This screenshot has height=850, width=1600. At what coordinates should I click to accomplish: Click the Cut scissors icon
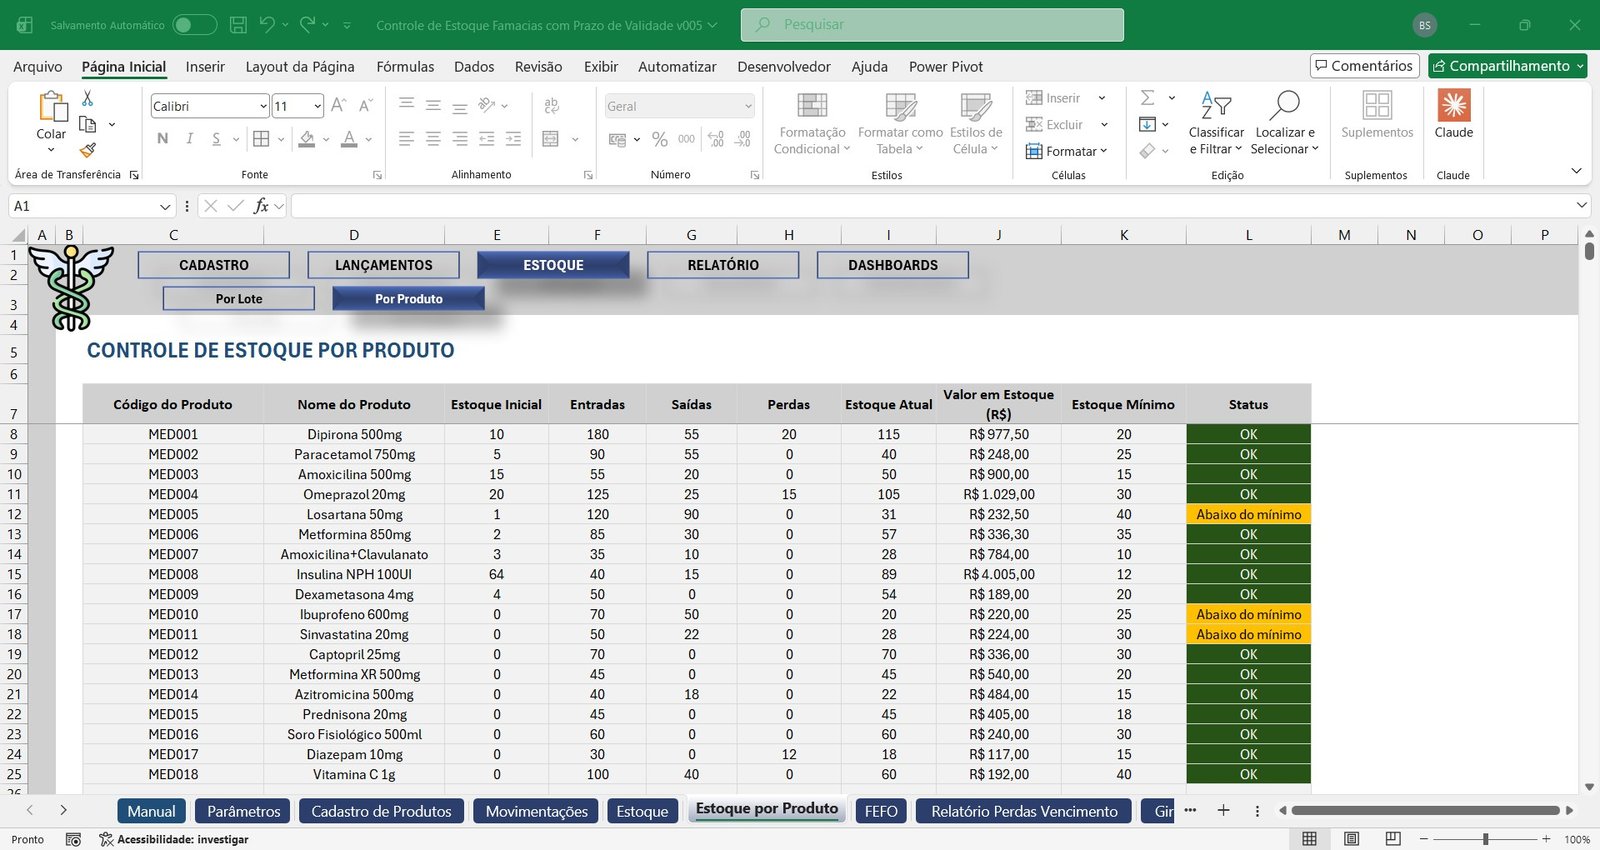coord(88,98)
